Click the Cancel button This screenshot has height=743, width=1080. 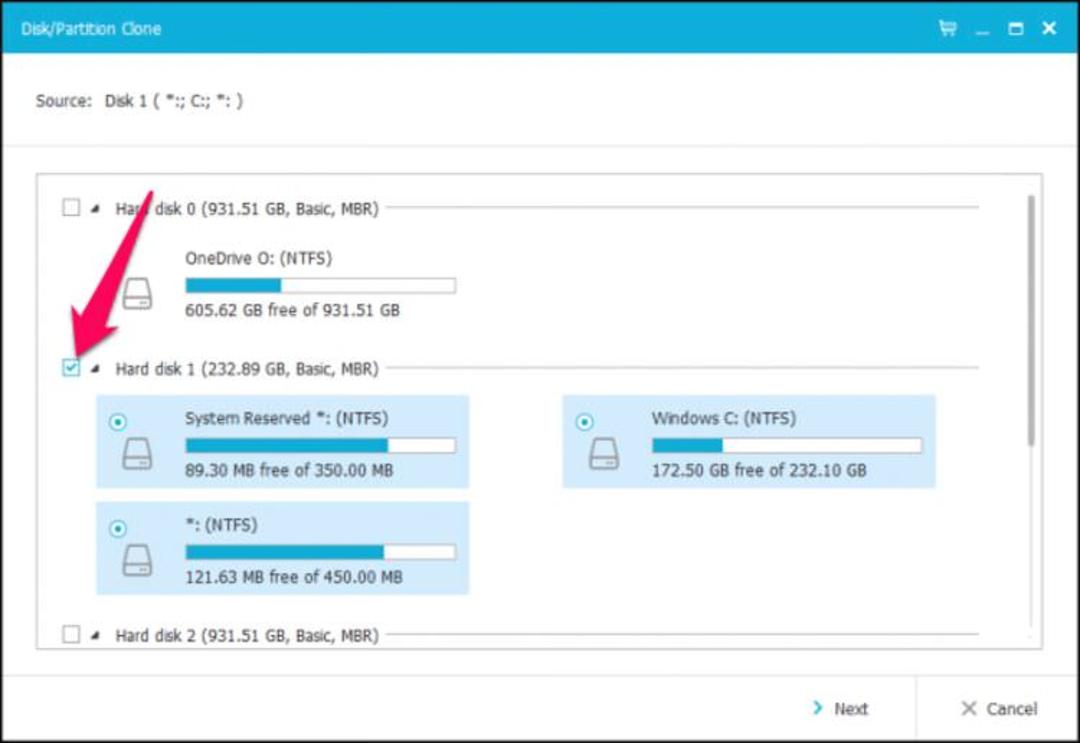click(999, 708)
